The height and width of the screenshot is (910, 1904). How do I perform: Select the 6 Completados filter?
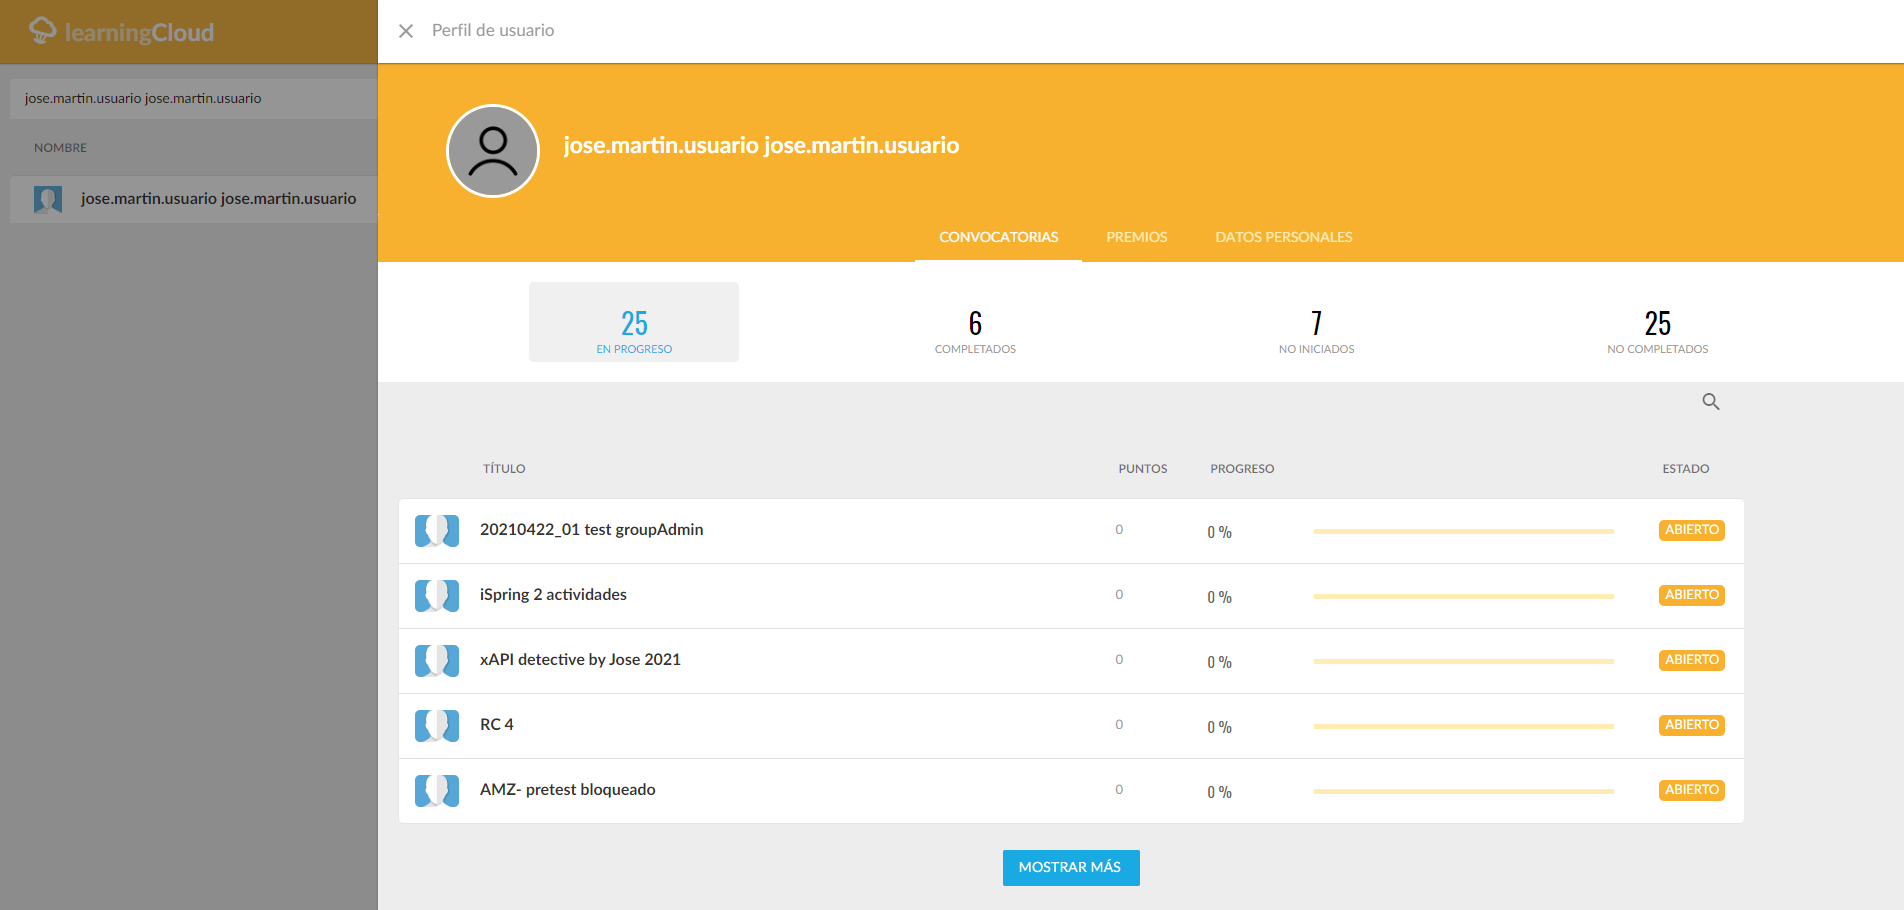click(x=975, y=331)
